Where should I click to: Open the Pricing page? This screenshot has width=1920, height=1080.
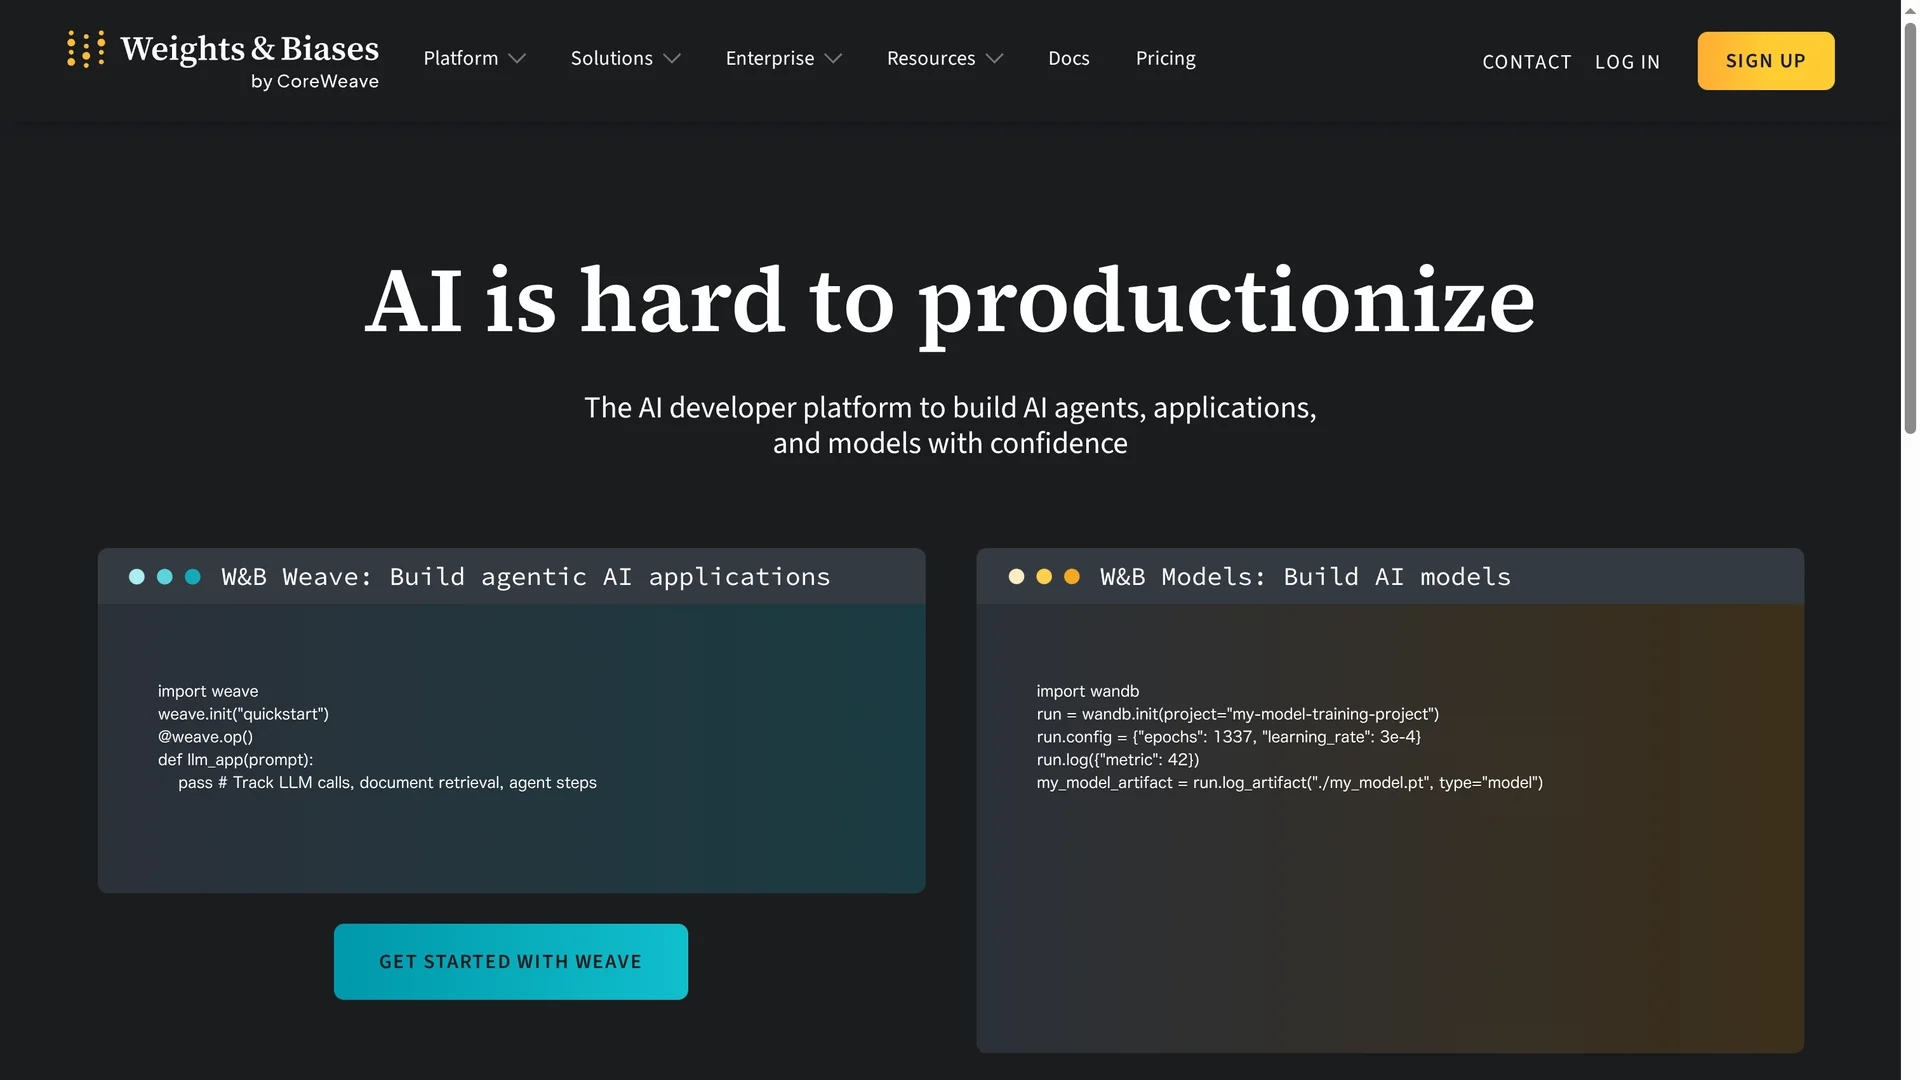click(x=1165, y=58)
